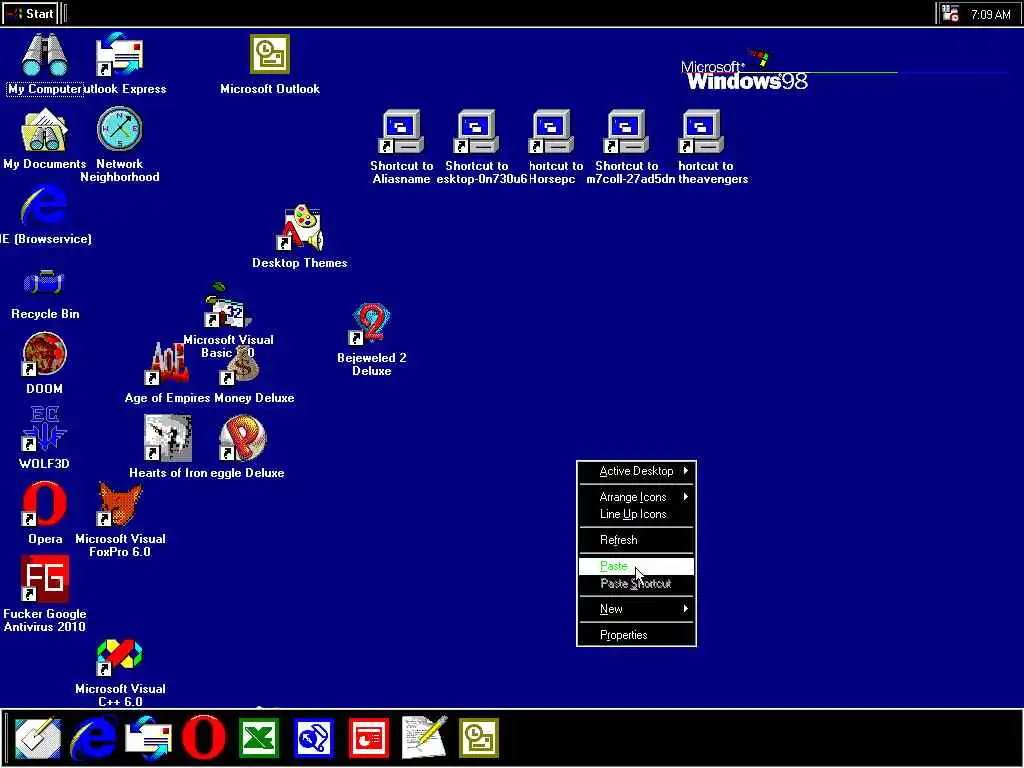Click the Shortcut to theavengers icon
The image size is (1024, 768).
702,131
